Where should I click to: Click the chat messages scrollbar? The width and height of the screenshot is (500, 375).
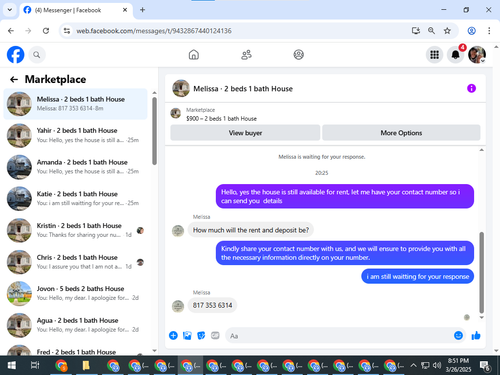(x=481, y=273)
